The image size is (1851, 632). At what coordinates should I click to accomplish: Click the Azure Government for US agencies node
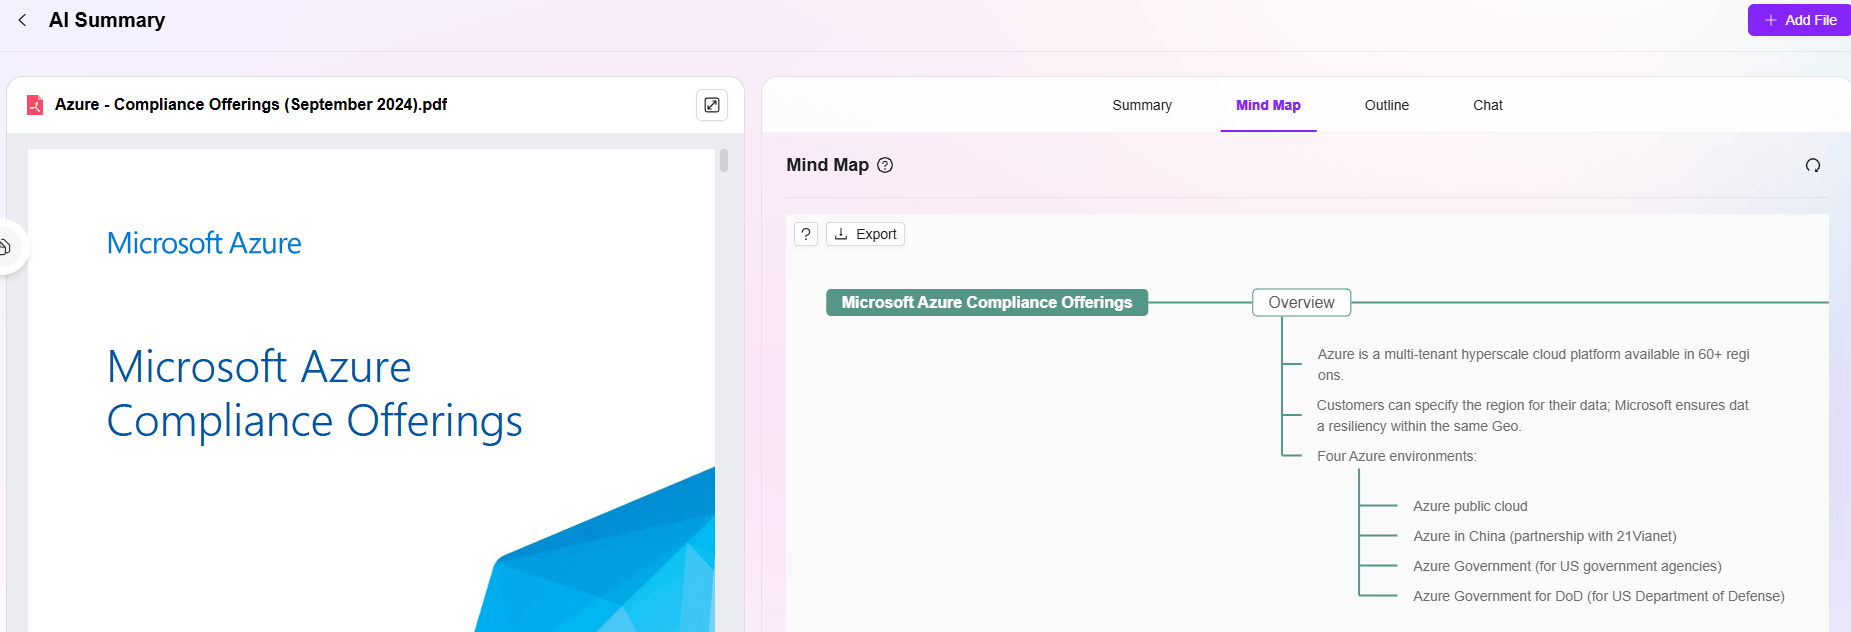[x=1567, y=566]
